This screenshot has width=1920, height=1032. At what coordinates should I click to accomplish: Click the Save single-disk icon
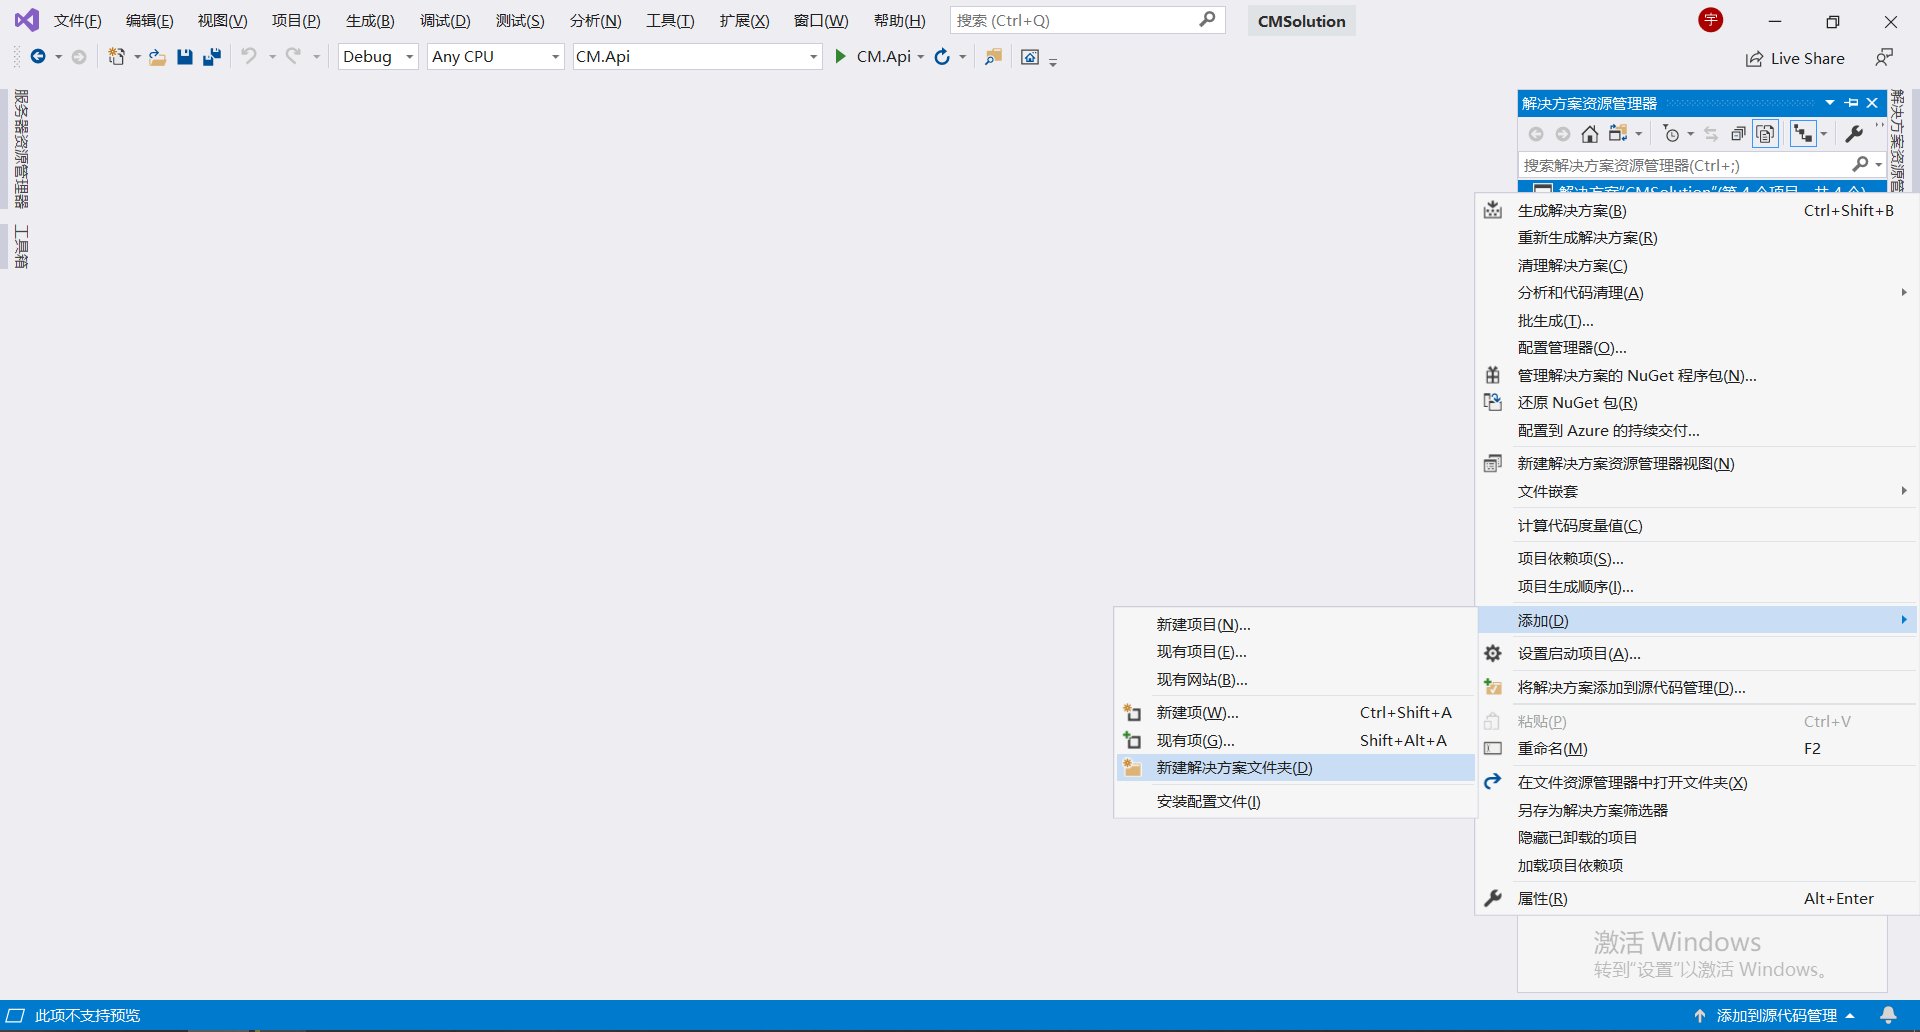click(184, 57)
